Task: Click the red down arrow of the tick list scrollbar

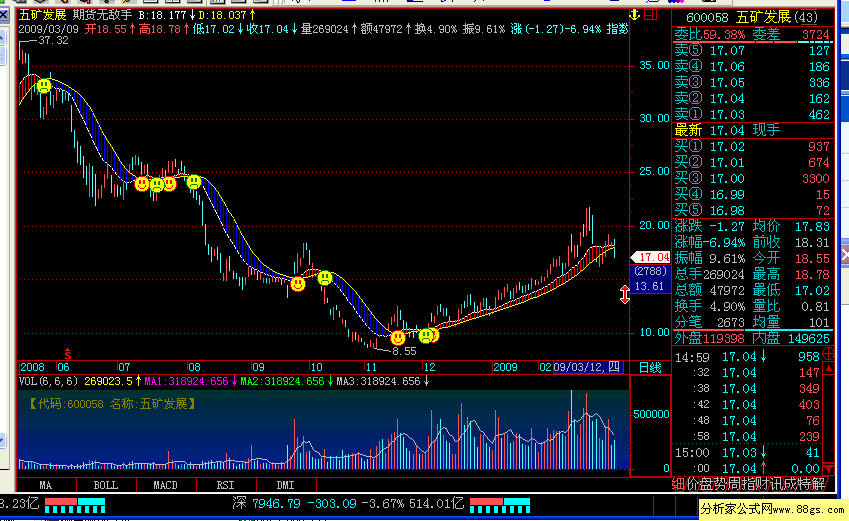Action: (x=828, y=468)
